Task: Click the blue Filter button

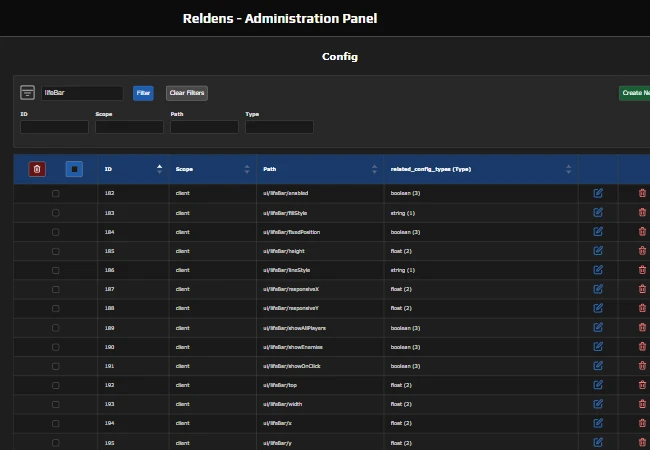Action: [x=143, y=93]
